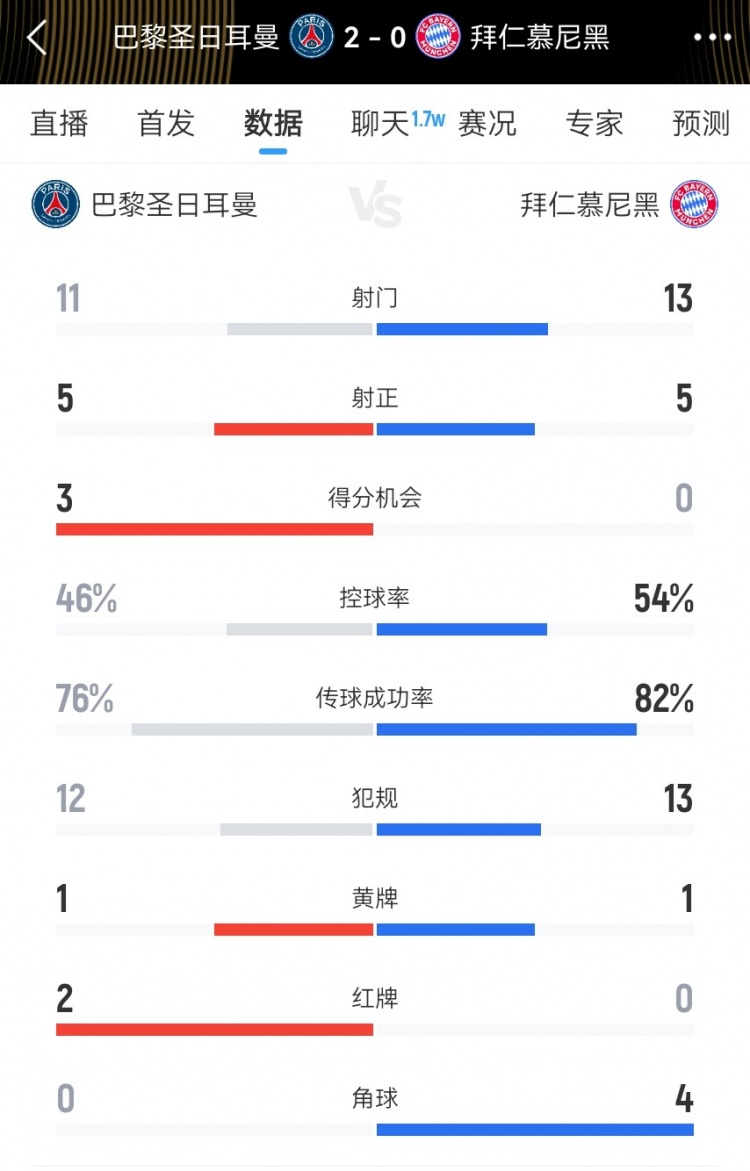Tap the 角球 corners stat bar
This screenshot has height=1171, width=750.
pos(375,1128)
